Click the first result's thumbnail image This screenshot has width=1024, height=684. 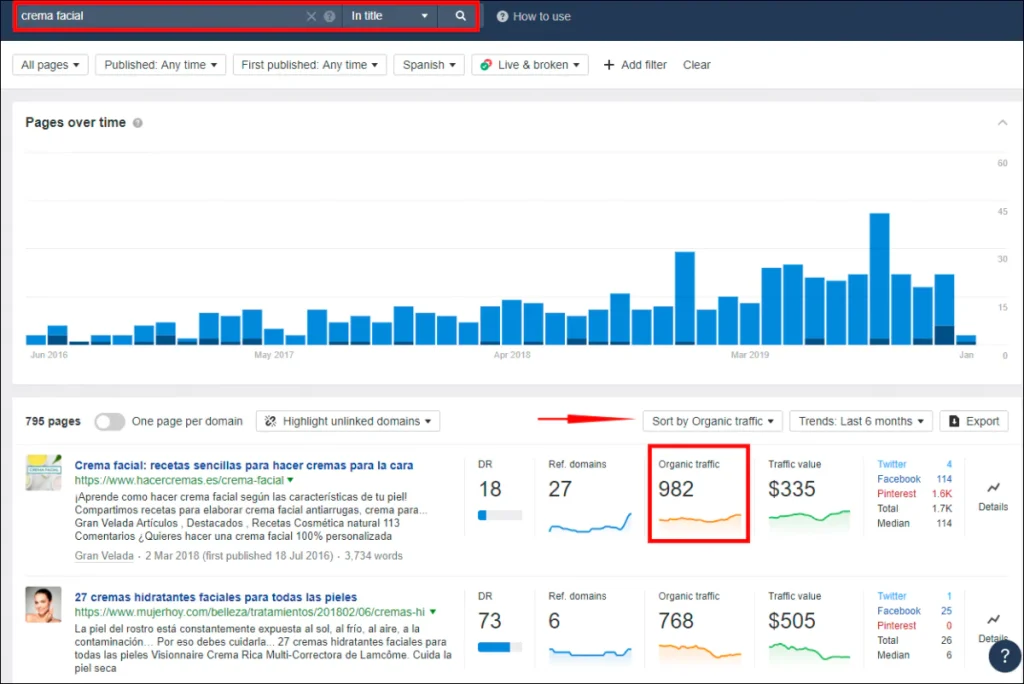43,471
